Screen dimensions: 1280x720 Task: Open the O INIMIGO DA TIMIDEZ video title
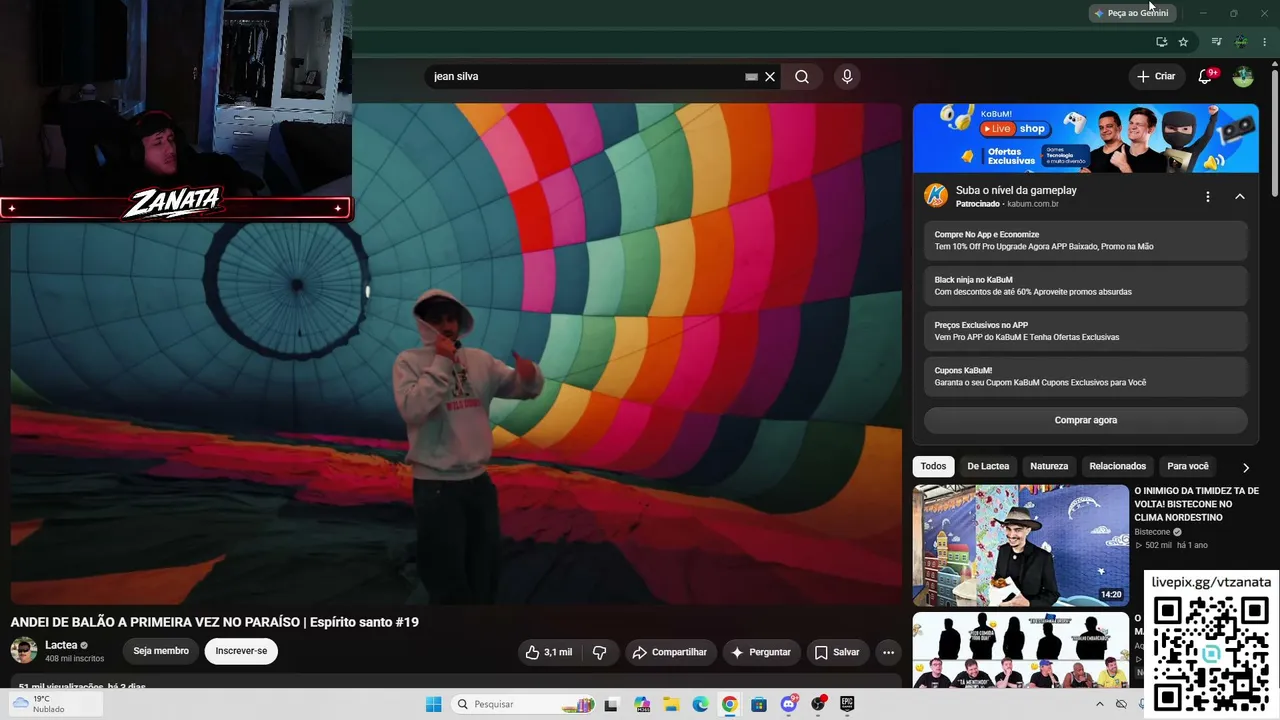point(1196,504)
